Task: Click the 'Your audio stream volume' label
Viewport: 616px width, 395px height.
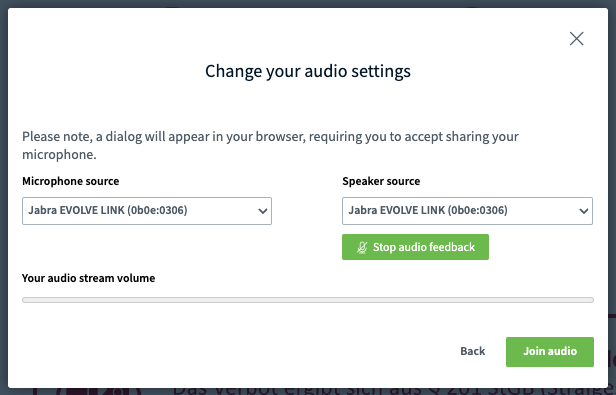Action: pyautogui.click(x=89, y=278)
